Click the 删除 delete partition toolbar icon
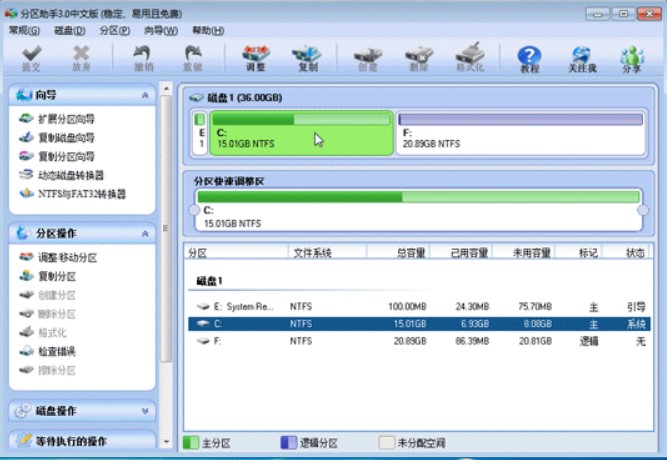Image resolution: width=667 pixels, height=460 pixels. pos(419,58)
